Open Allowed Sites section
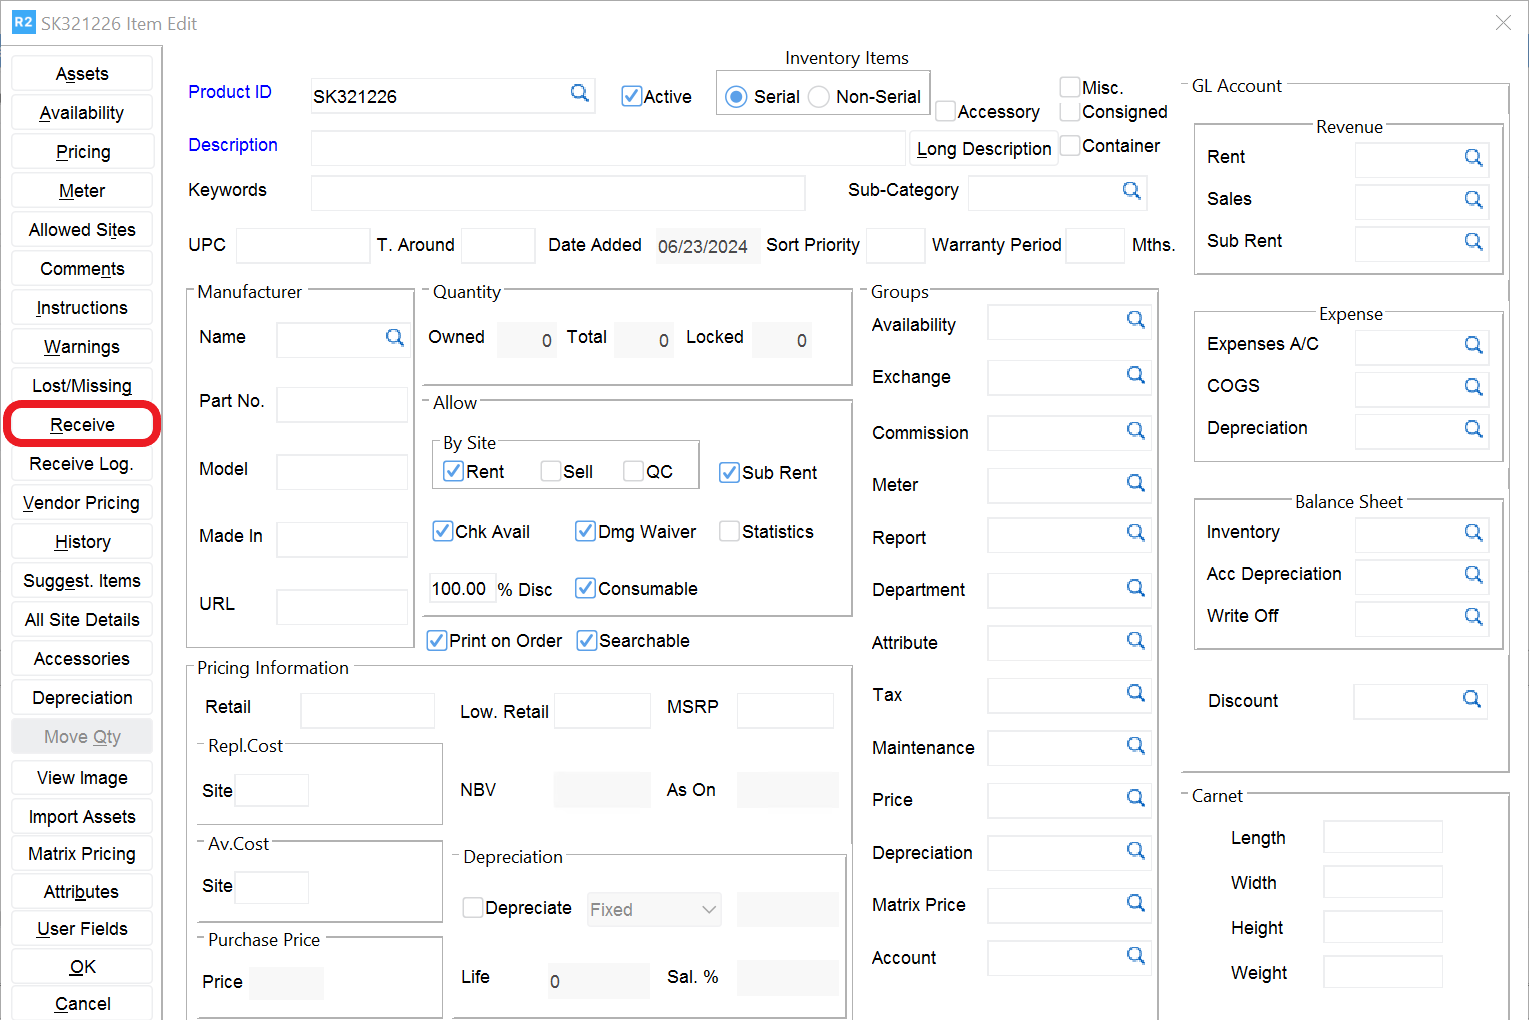This screenshot has width=1529, height=1020. [x=82, y=230]
